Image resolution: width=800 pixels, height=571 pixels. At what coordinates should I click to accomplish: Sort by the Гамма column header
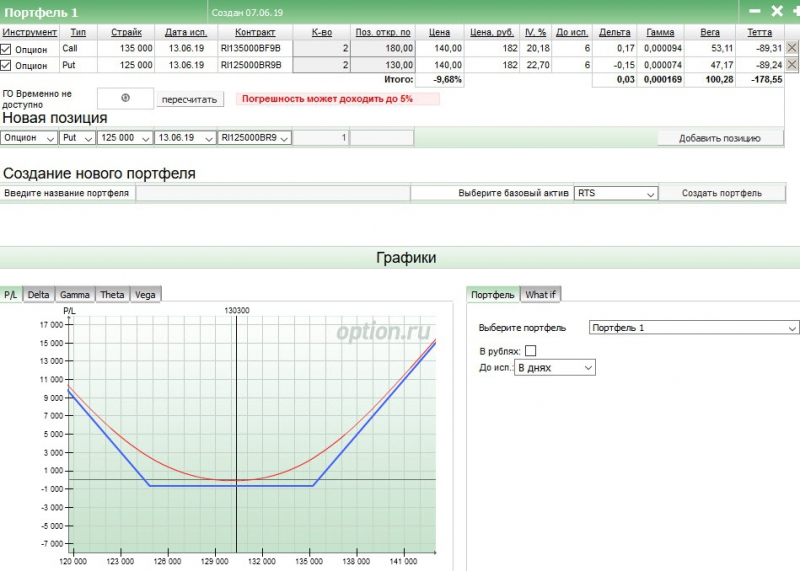click(x=660, y=32)
